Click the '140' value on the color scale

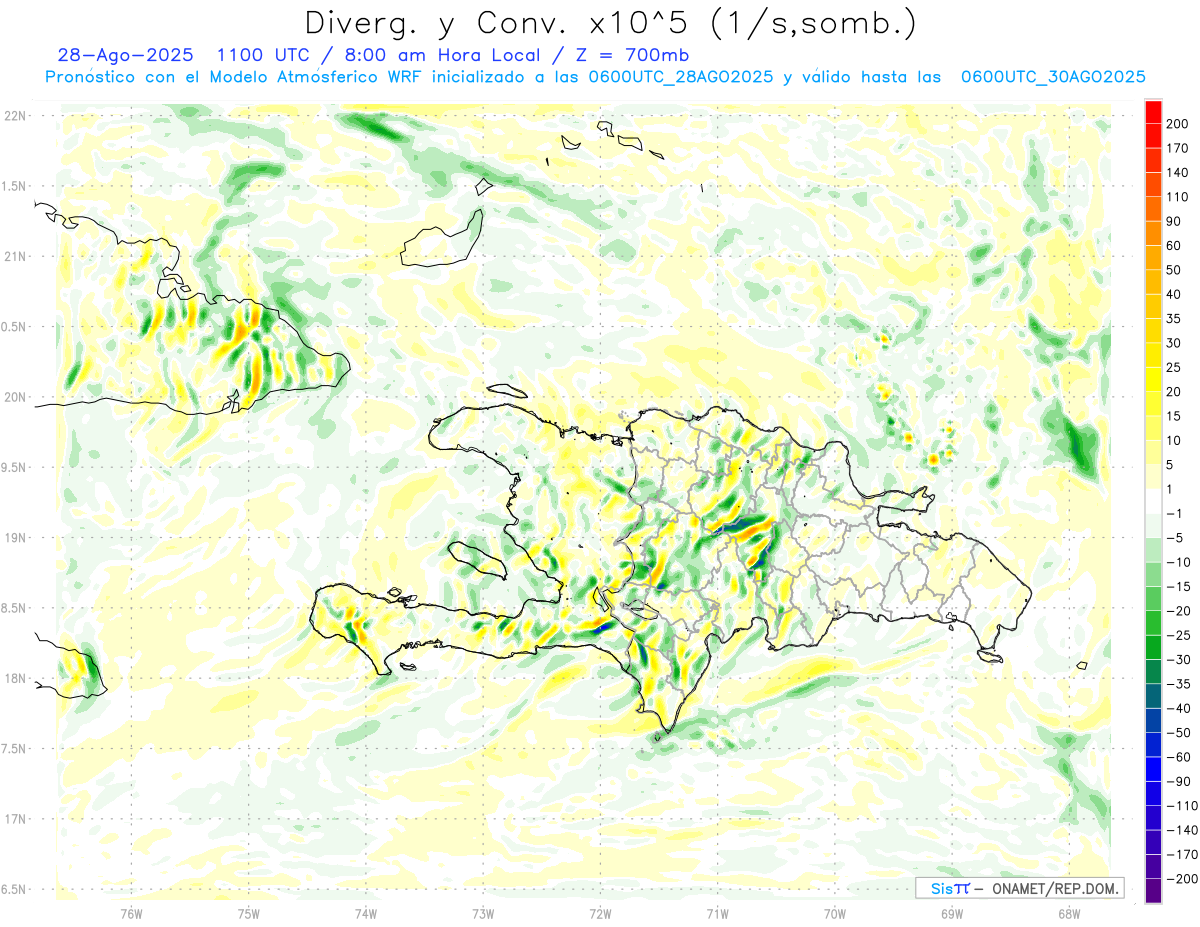tap(1179, 172)
